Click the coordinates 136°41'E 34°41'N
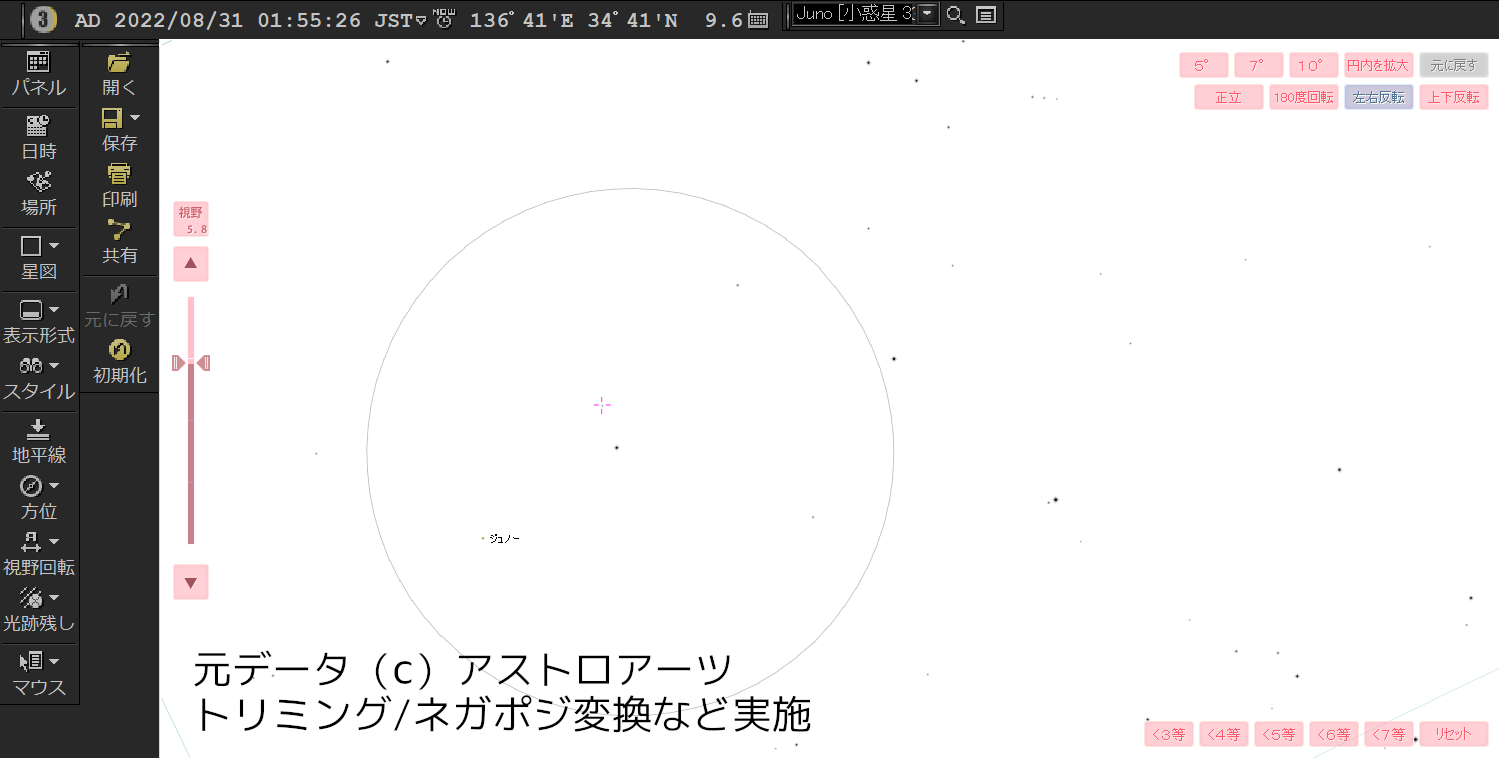 574,20
